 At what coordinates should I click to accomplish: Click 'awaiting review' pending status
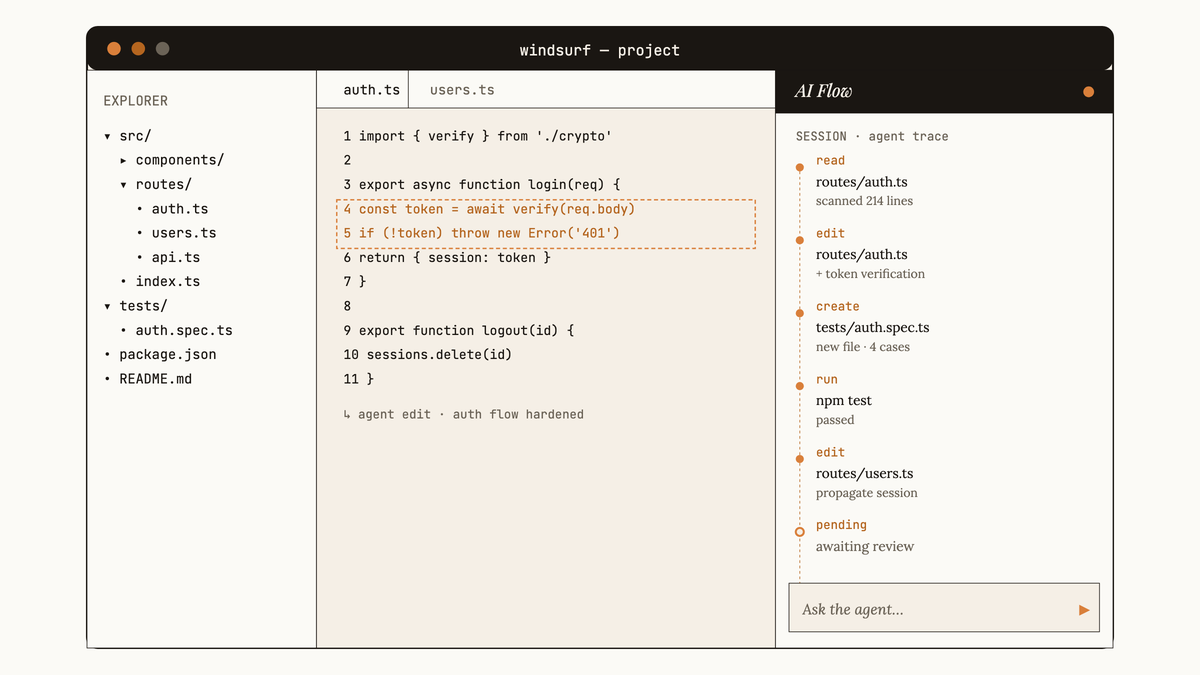coord(865,547)
